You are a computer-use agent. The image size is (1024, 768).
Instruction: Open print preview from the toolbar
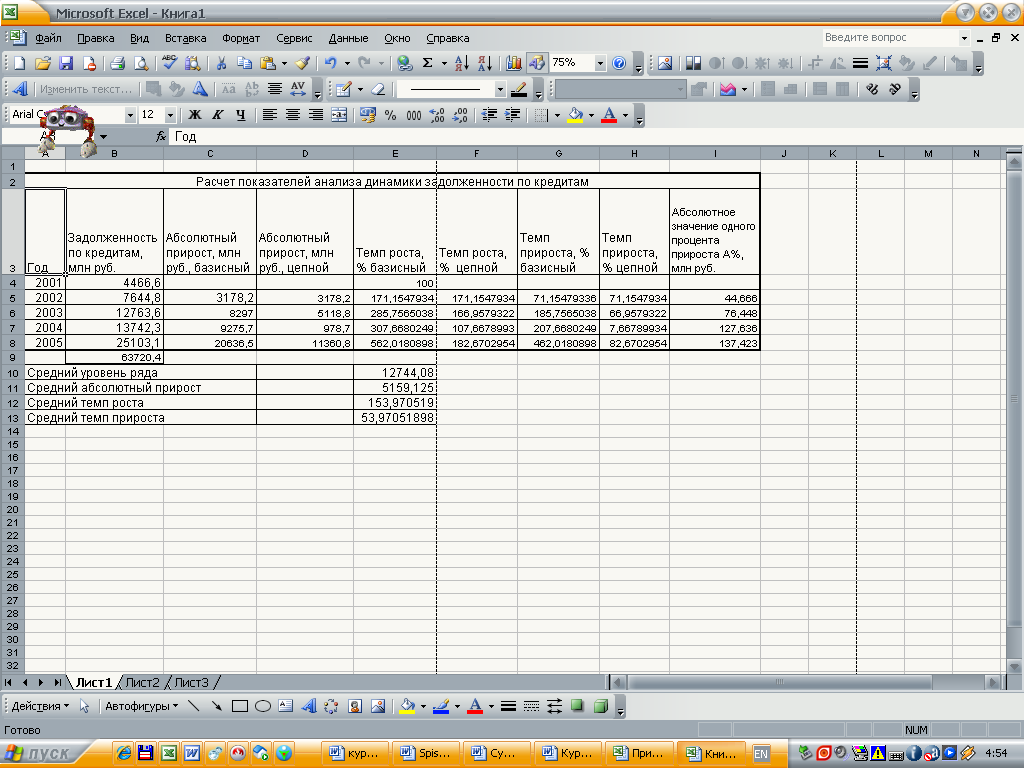[141, 63]
